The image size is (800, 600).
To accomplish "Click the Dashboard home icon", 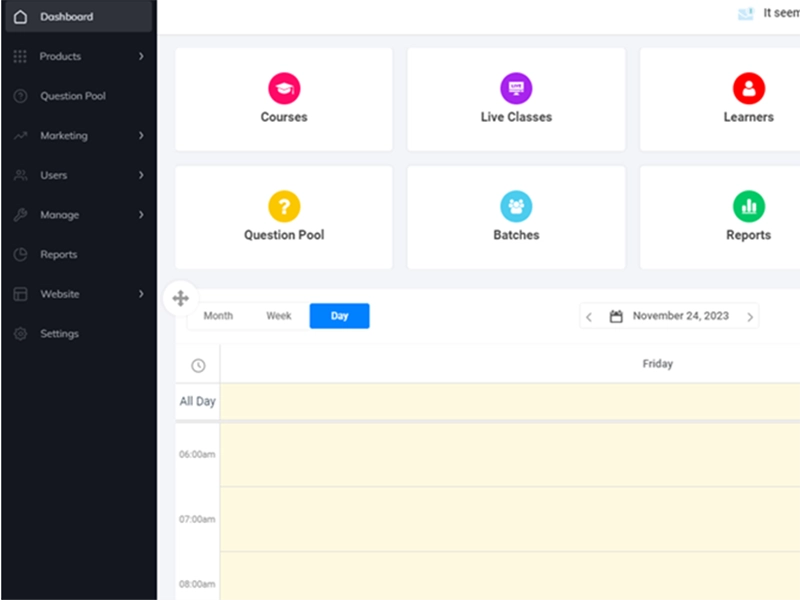I will click(20, 17).
